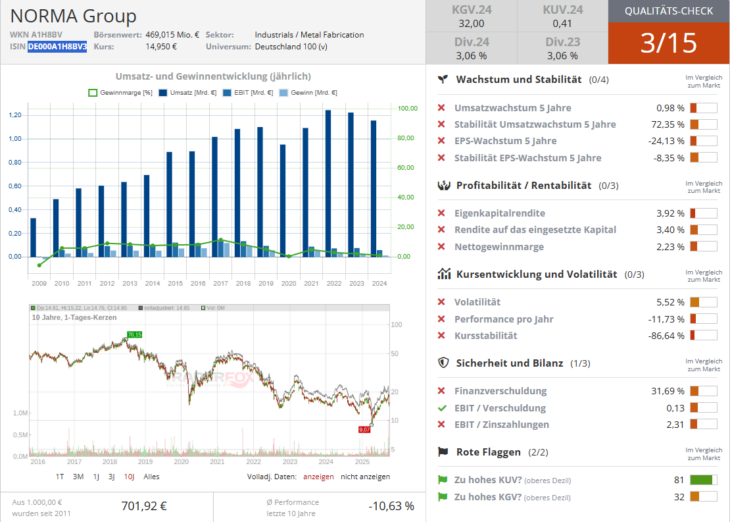The width and height of the screenshot is (730, 522).
Task: Click the plant icon beside Wachstum und Stabilität
Action: pos(442,80)
